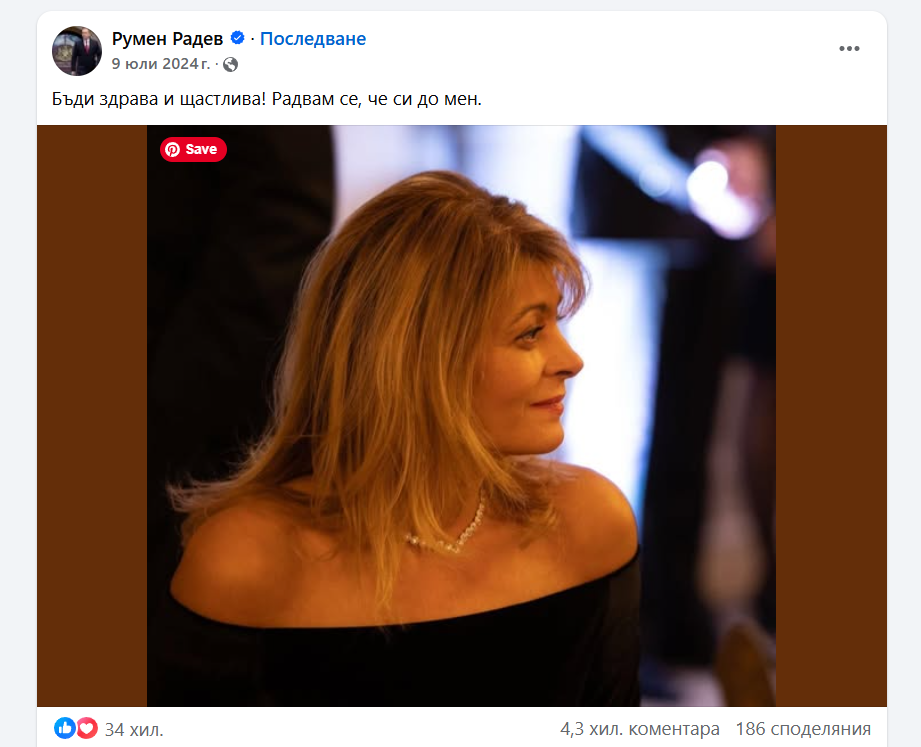Open the 4,3 хил. коментара comments

640,729
